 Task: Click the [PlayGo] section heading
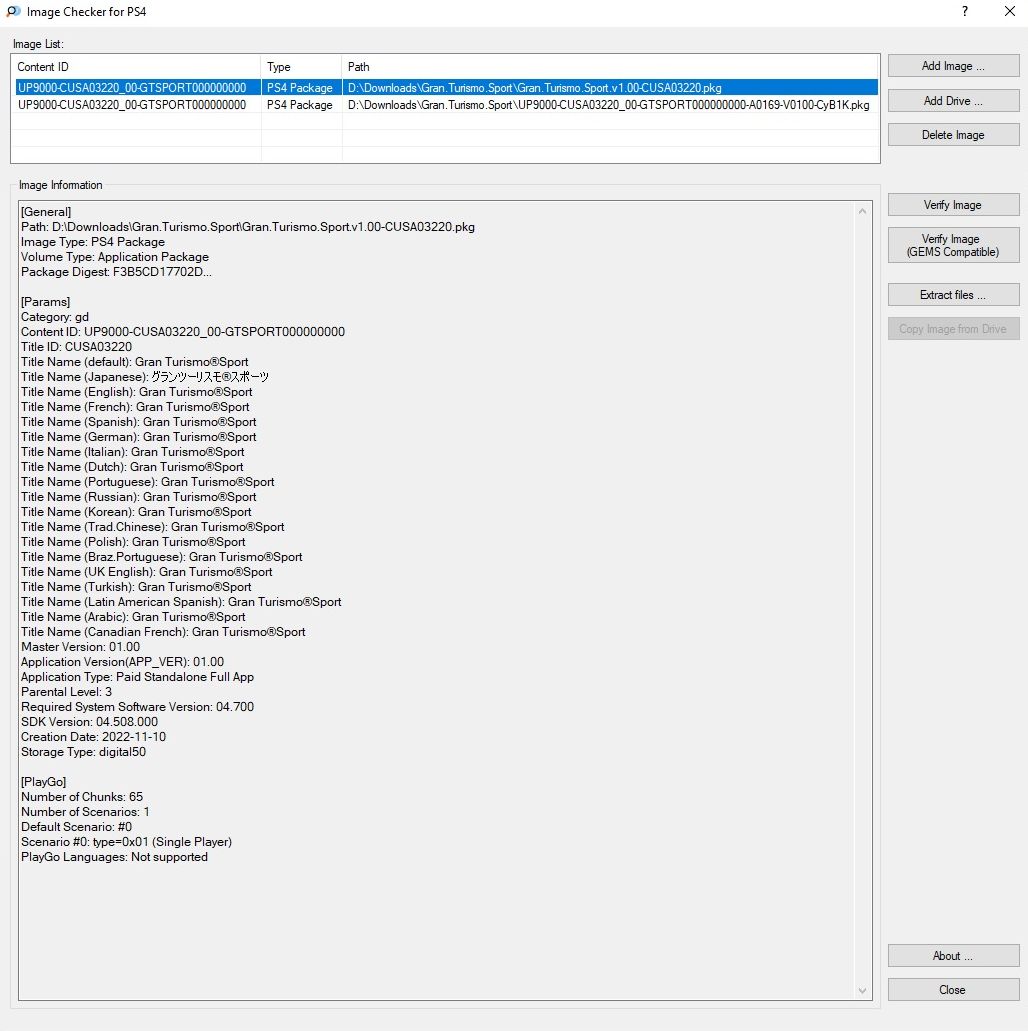[43, 782]
